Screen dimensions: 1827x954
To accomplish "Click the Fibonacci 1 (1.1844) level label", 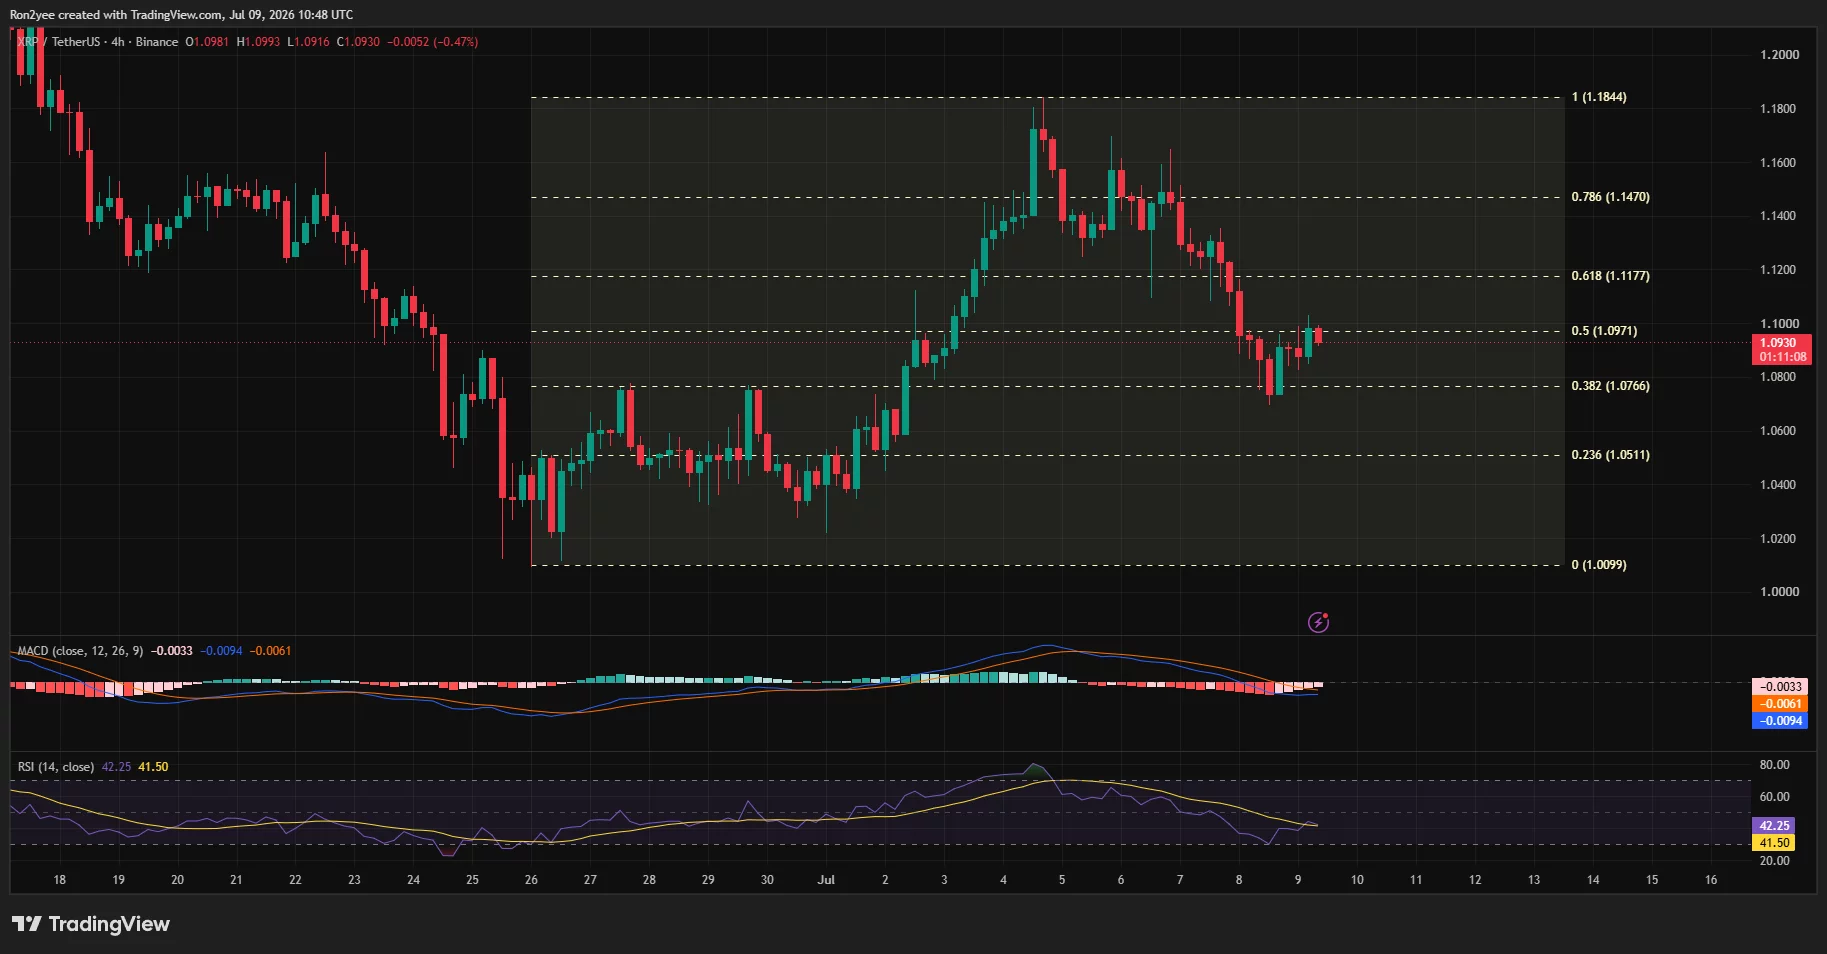I will click(x=1599, y=97).
